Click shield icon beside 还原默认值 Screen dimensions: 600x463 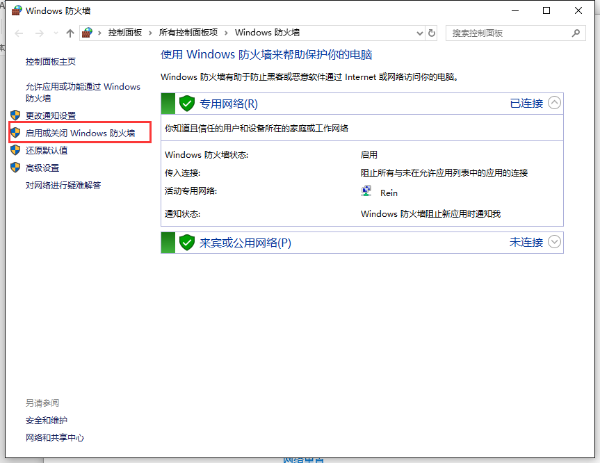(x=15, y=150)
